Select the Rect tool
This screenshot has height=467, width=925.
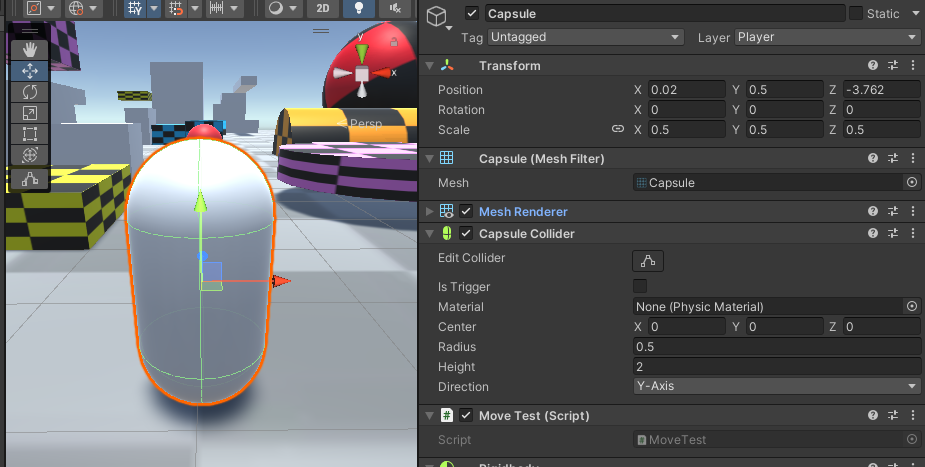[x=29, y=134]
